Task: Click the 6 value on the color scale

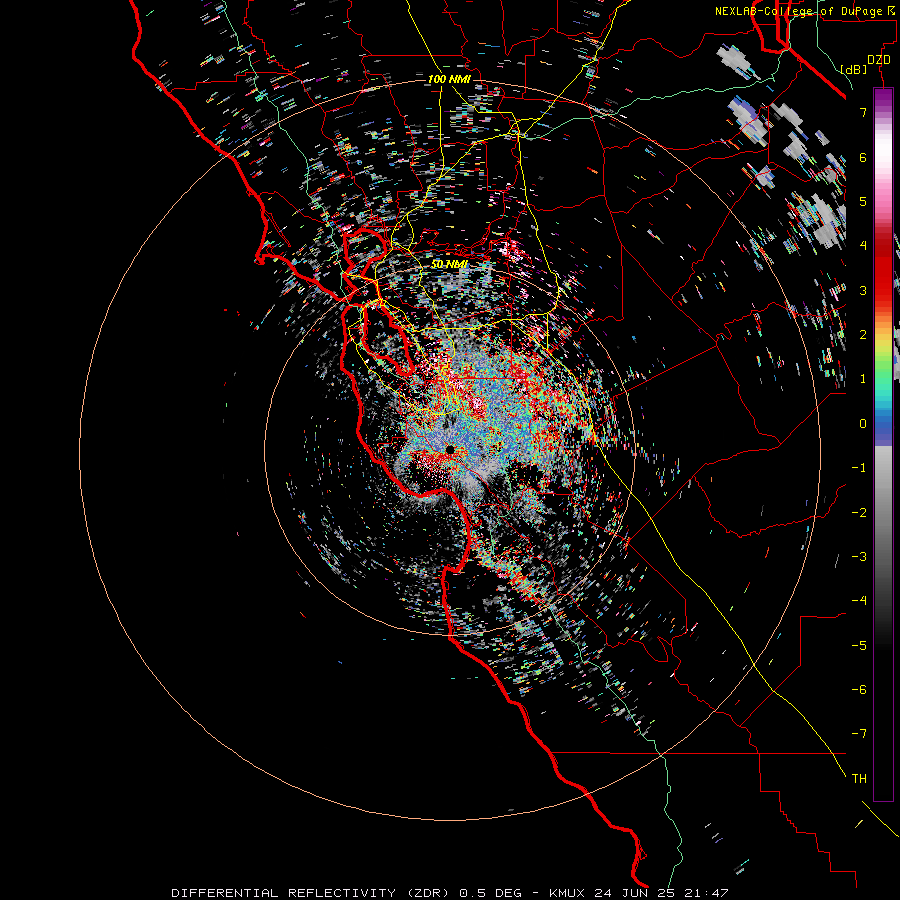Action: (x=863, y=157)
